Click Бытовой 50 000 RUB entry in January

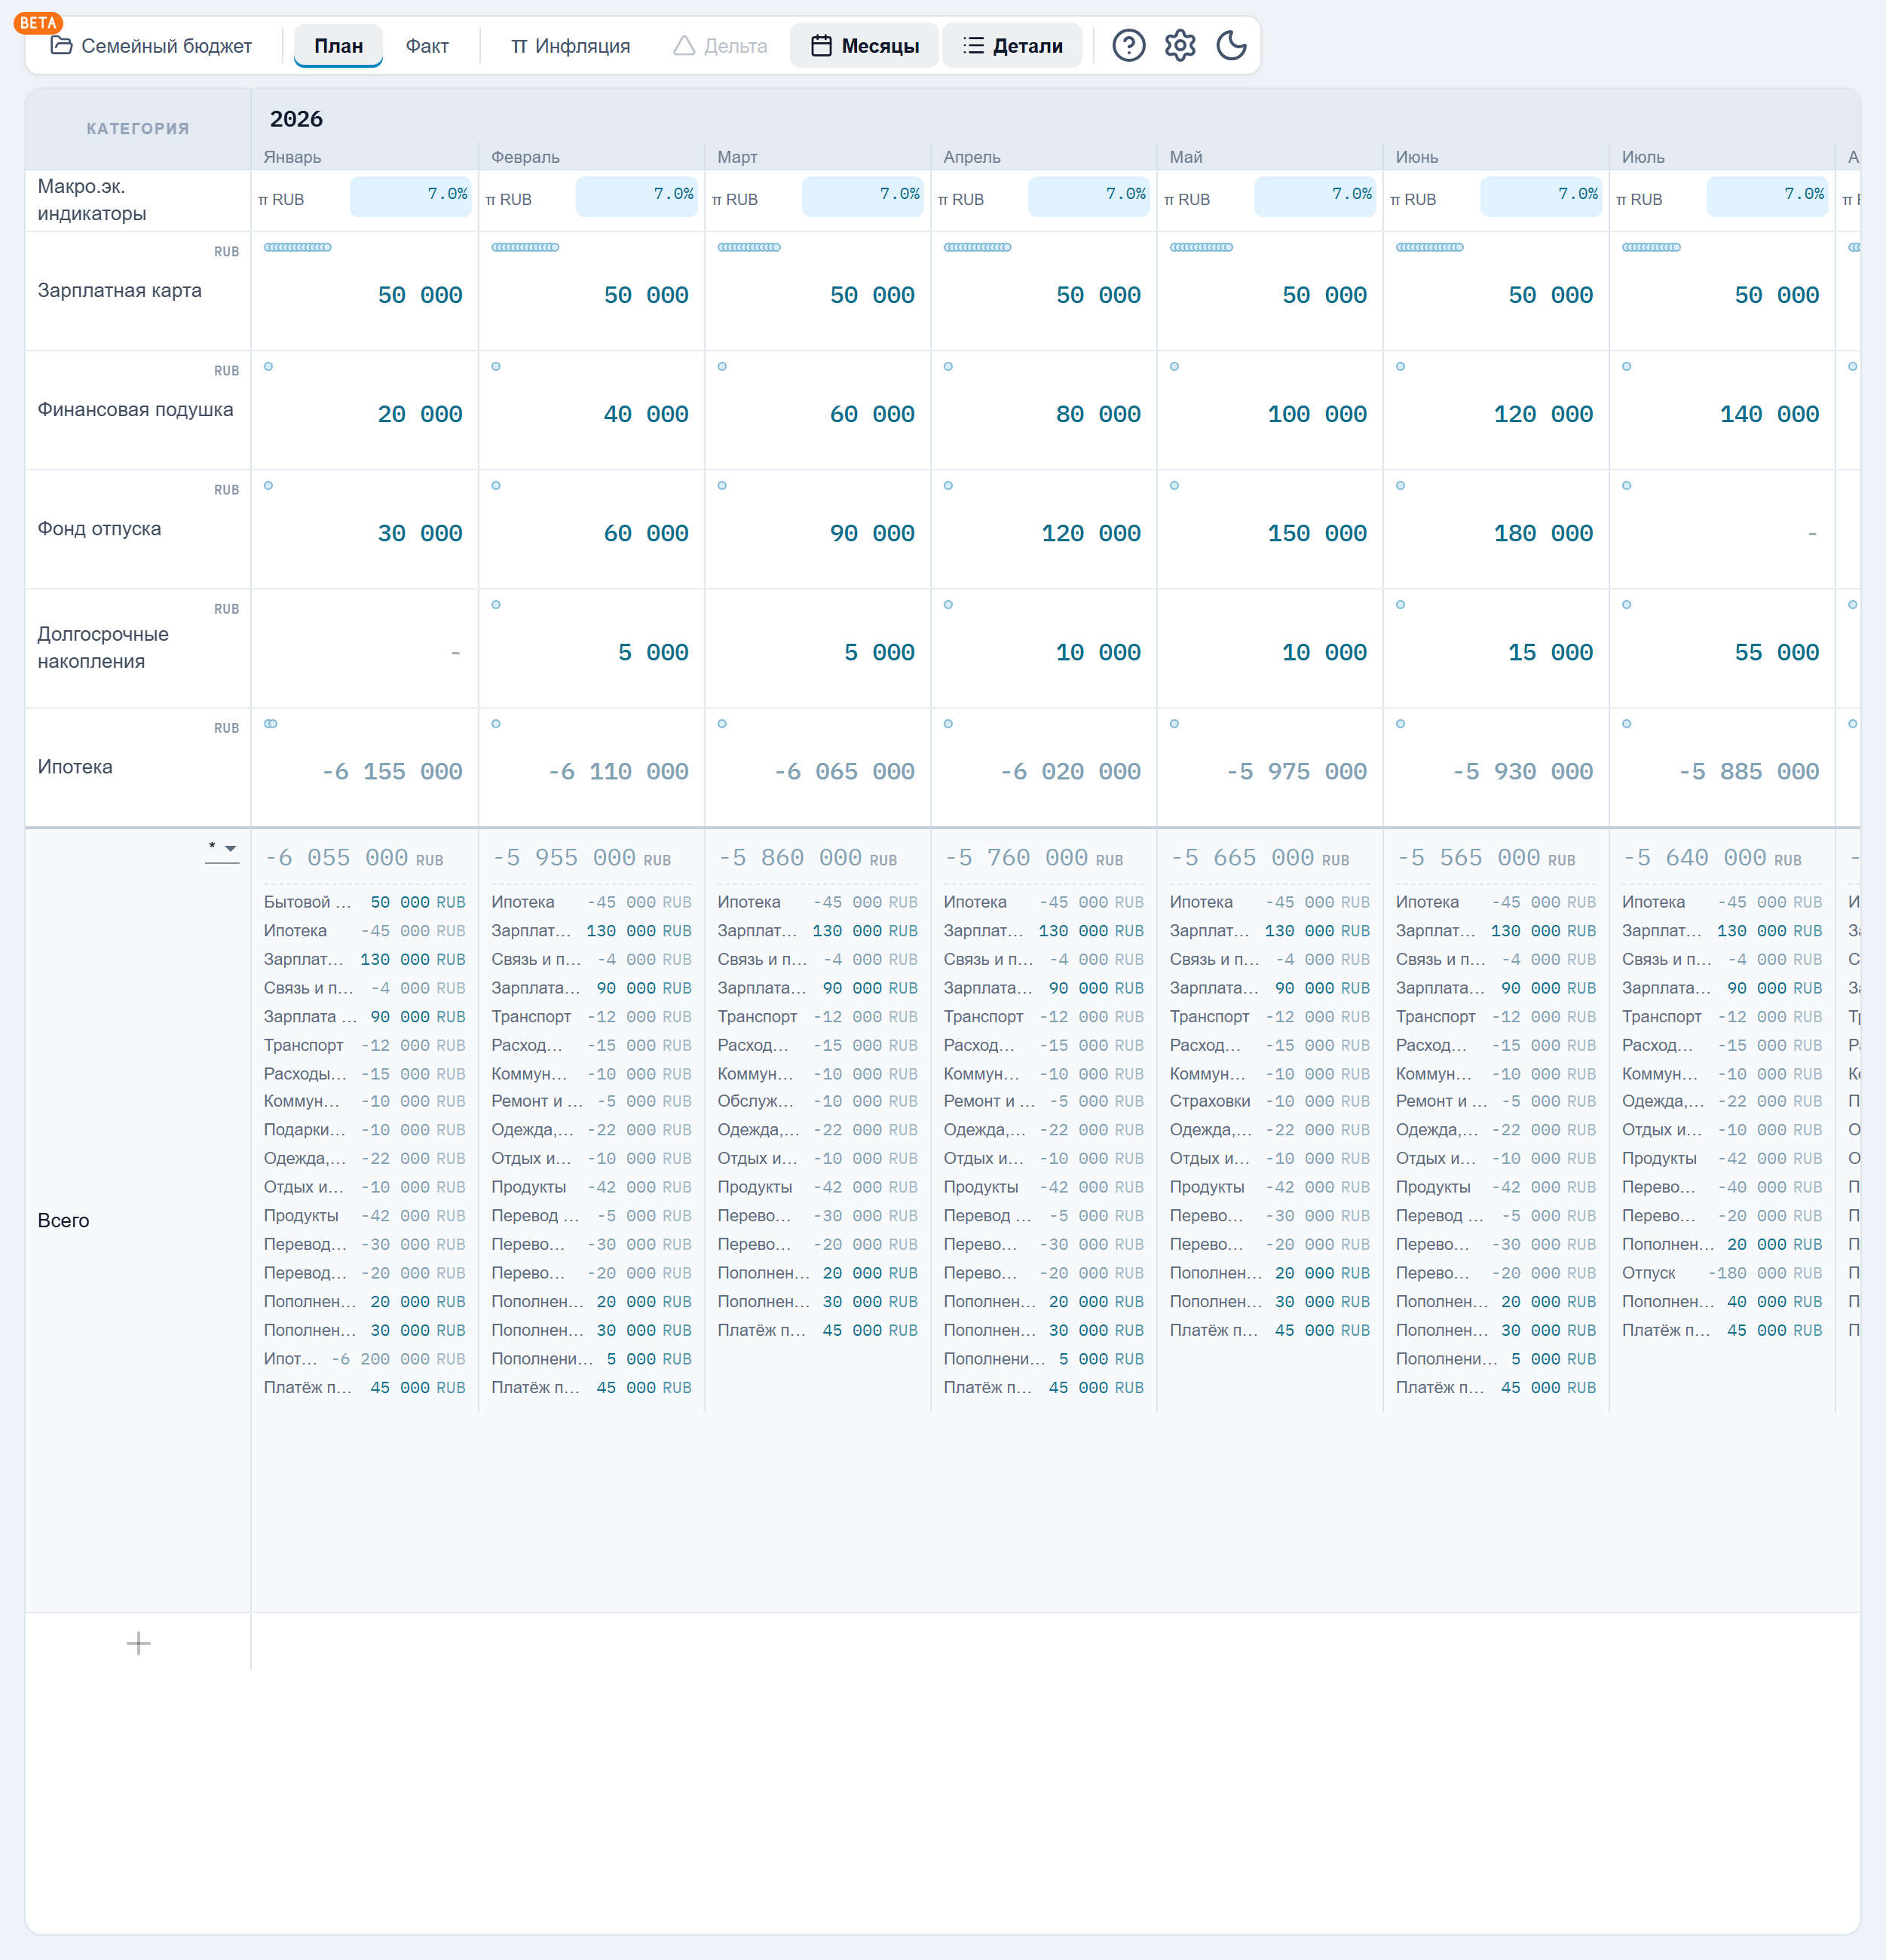click(364, 902)
